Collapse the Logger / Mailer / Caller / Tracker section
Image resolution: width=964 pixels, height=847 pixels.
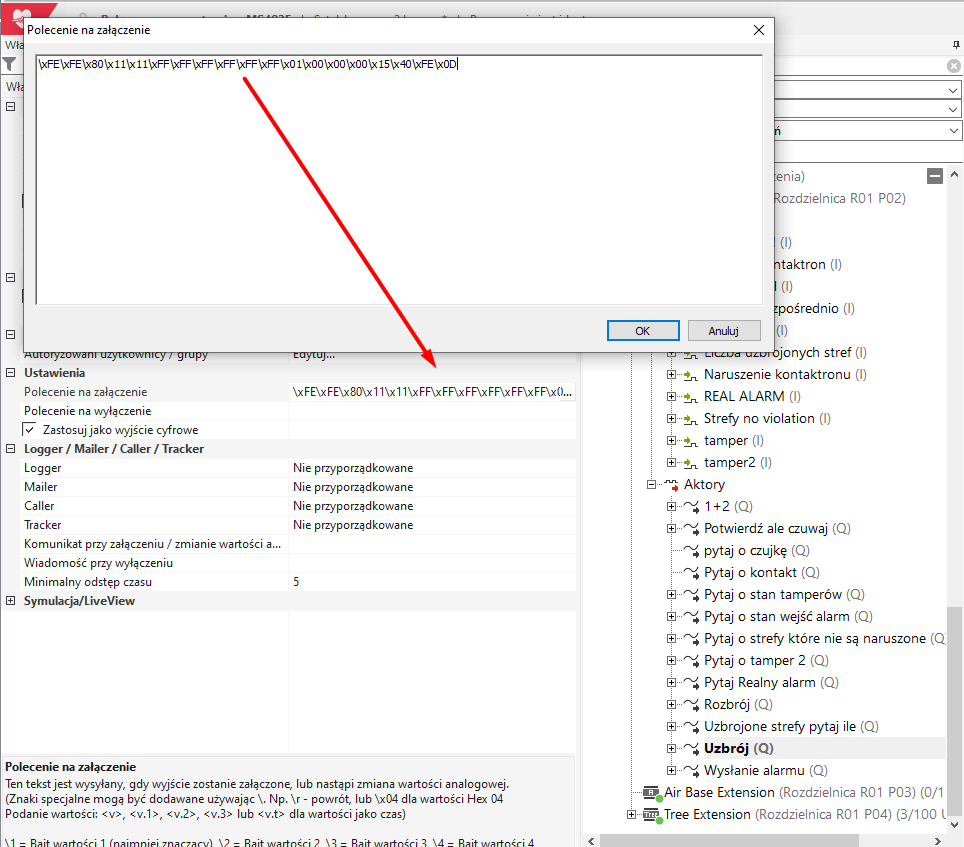(x=11, y=449)
